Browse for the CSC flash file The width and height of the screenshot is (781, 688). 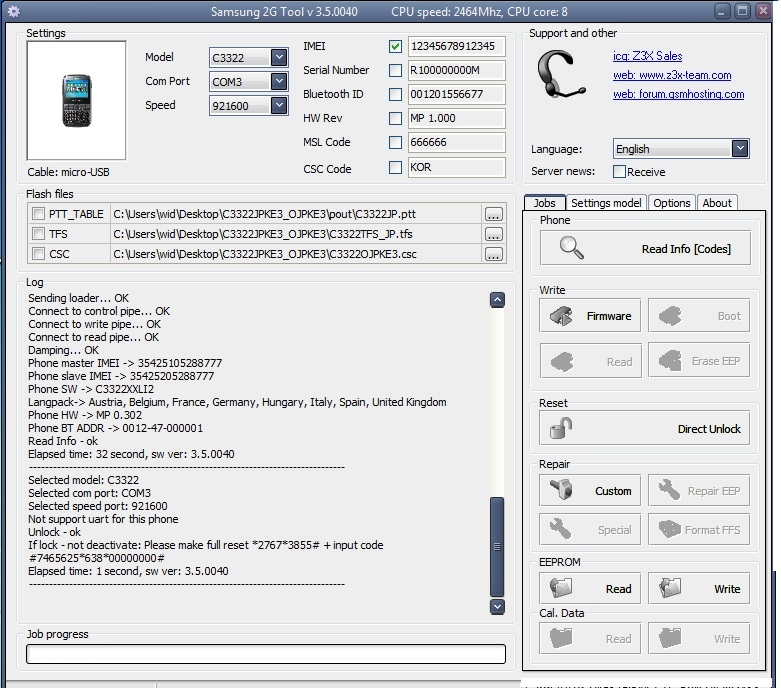tap(494, 254)
